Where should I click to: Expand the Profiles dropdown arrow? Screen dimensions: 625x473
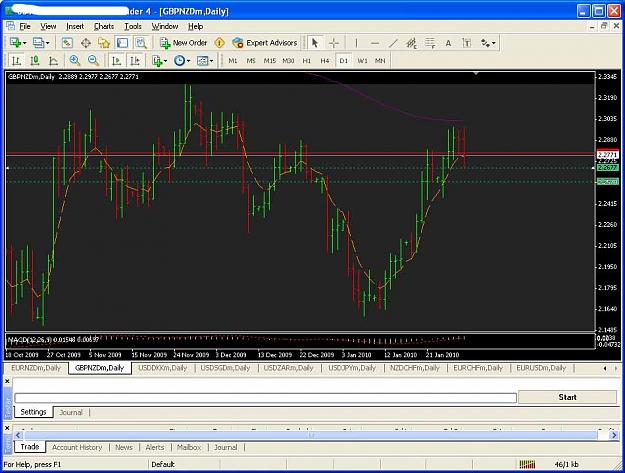click(48, 43)
